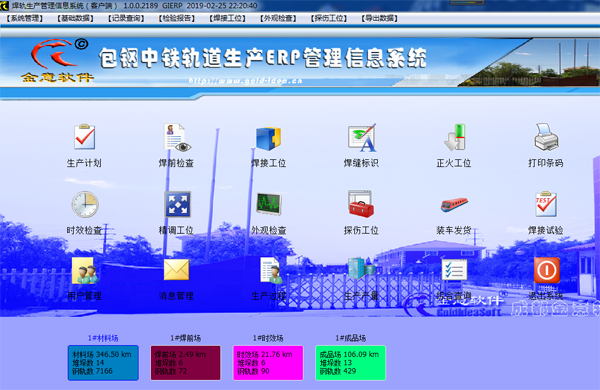The width and height of the screenshot is (600, 390).
Task: Open the 正火工位 normalizing station icon
Action: tap(454, 137)
